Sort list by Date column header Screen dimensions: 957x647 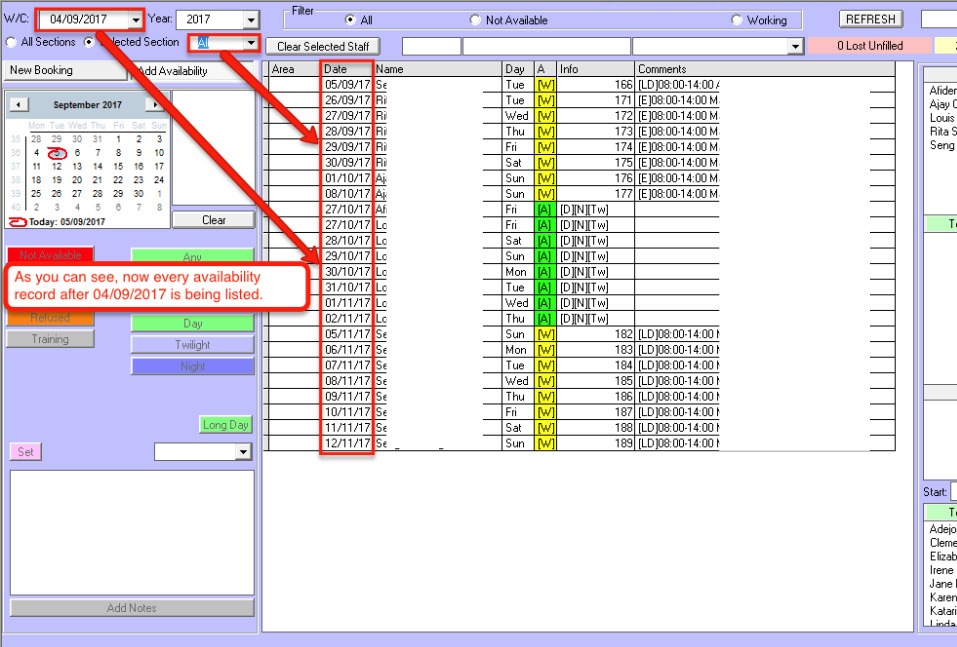tap(346, 69)
